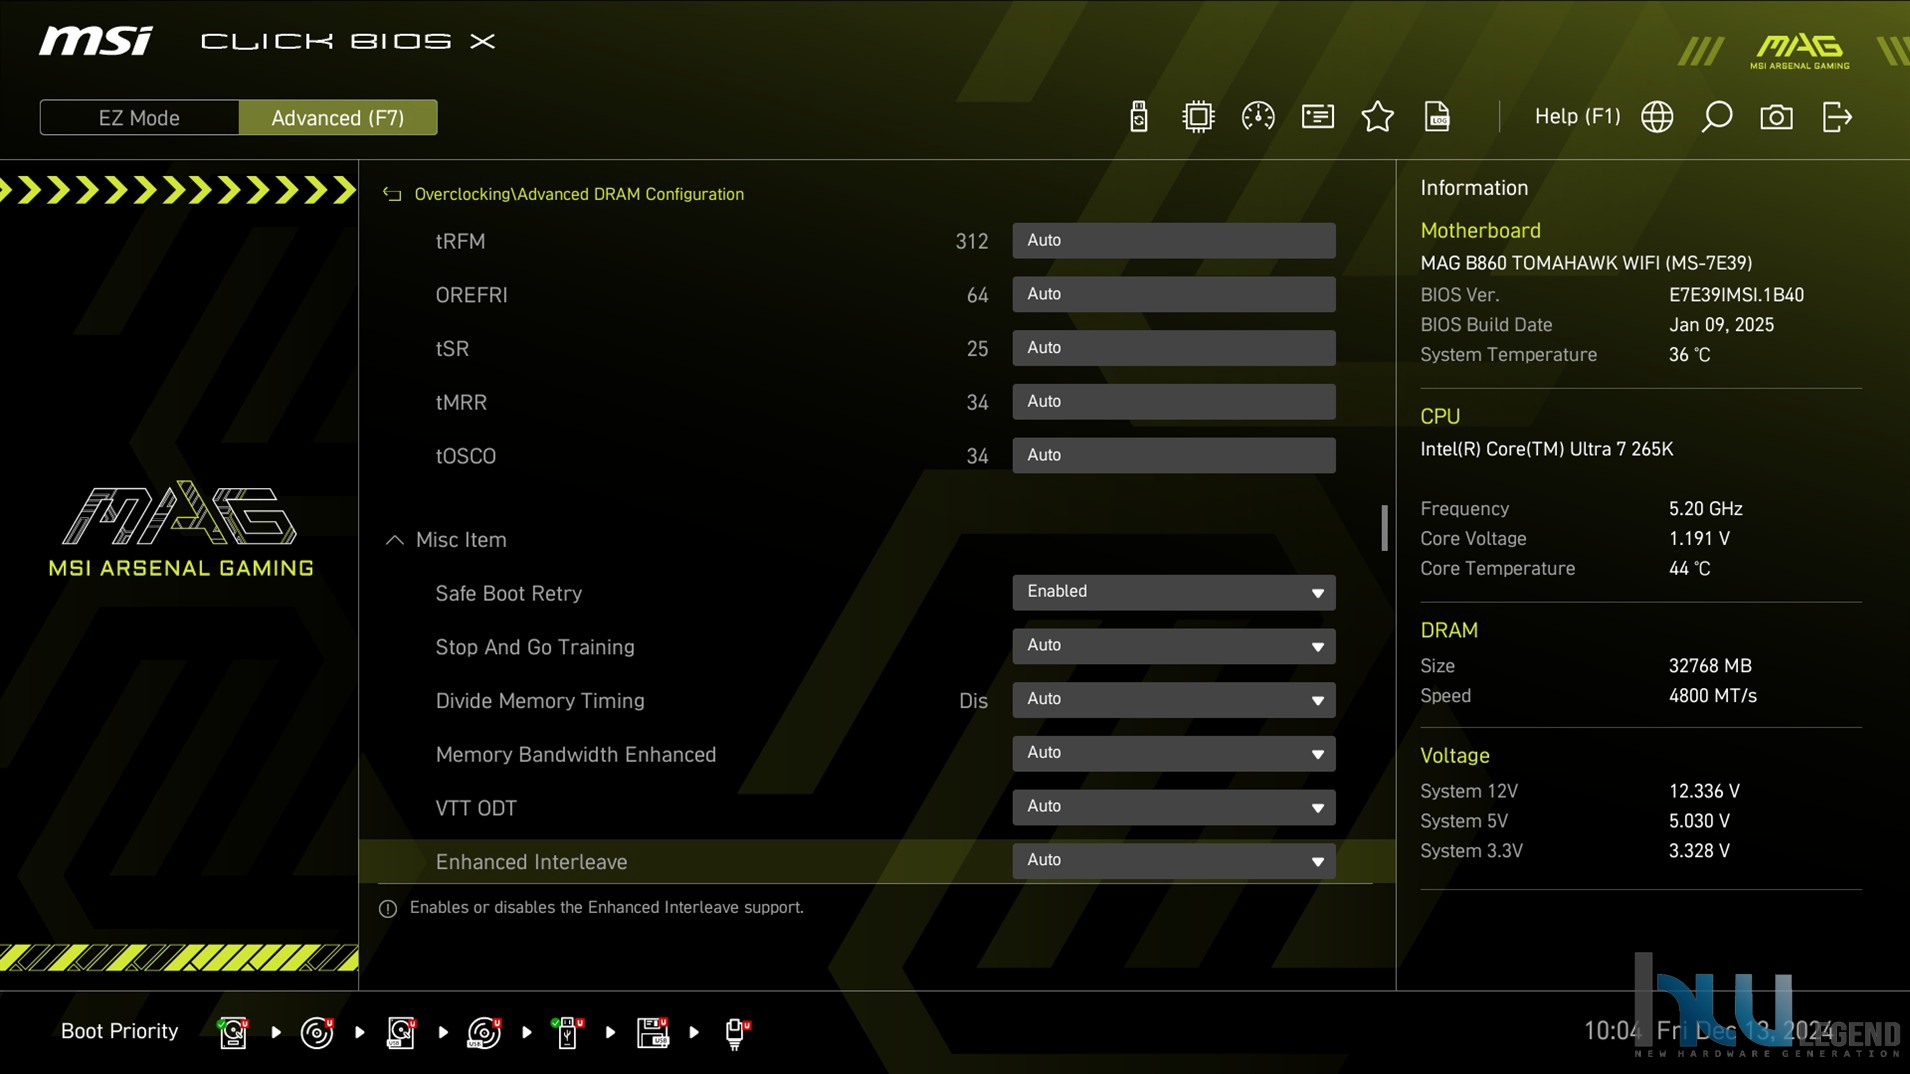Select the Advanced (F7) tab
This screenshot has height=1074, width=1910.
[338, 117]
